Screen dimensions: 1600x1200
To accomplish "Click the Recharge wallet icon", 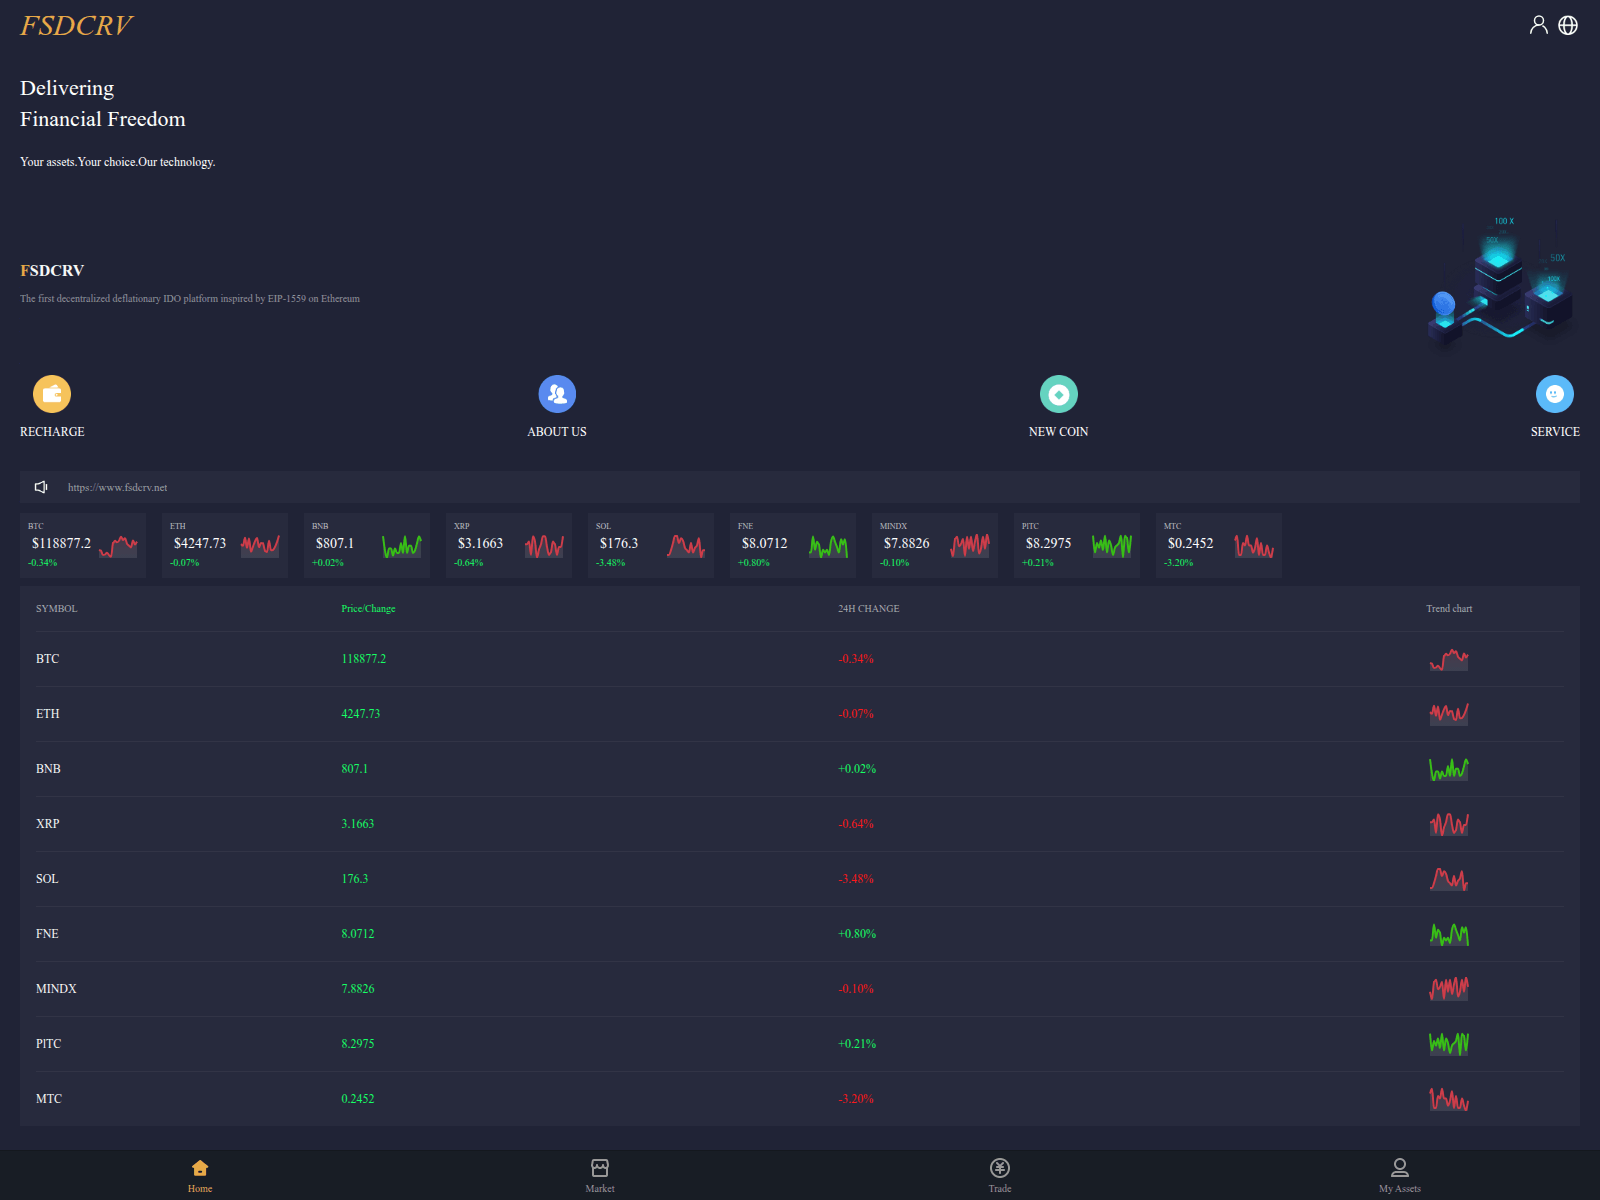I will (52, 394).
